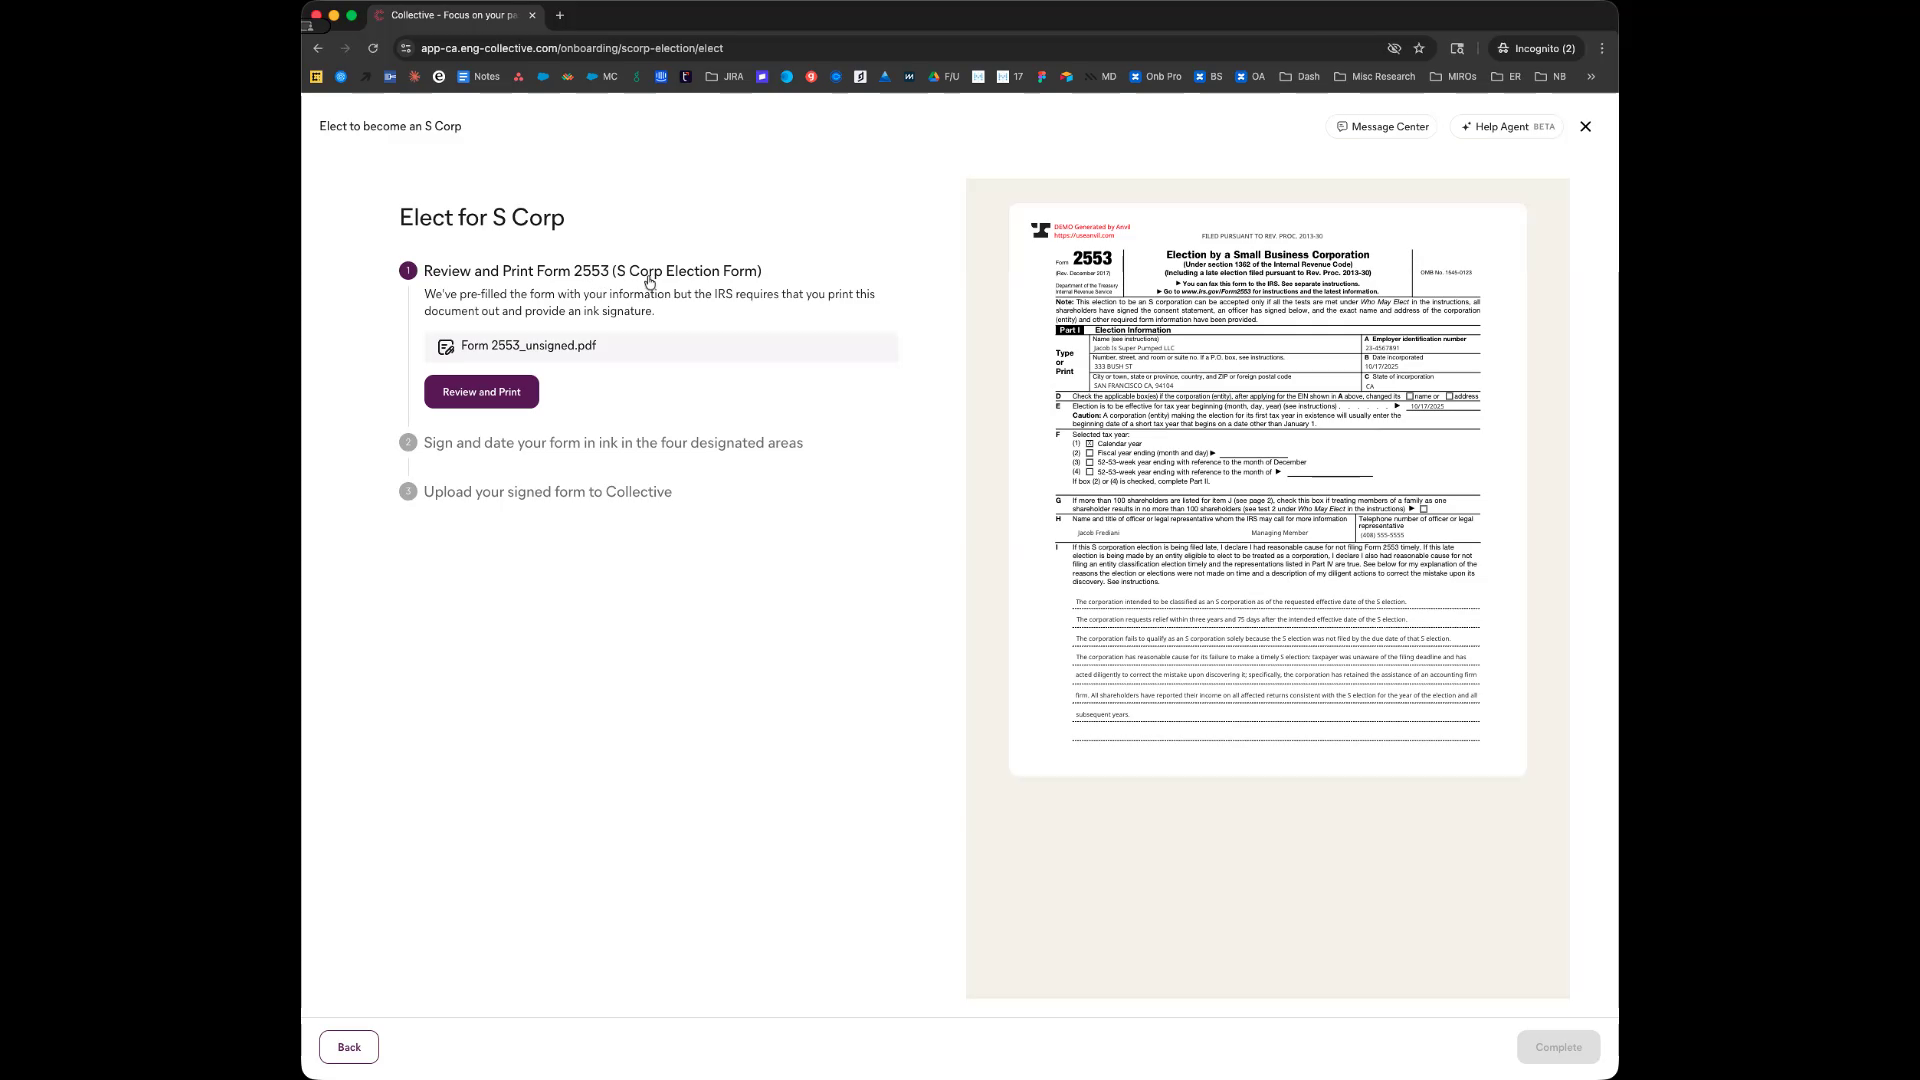Close the S Corp election flow
This screenshot has height=1080, width=1920.
coord(1585,127)
